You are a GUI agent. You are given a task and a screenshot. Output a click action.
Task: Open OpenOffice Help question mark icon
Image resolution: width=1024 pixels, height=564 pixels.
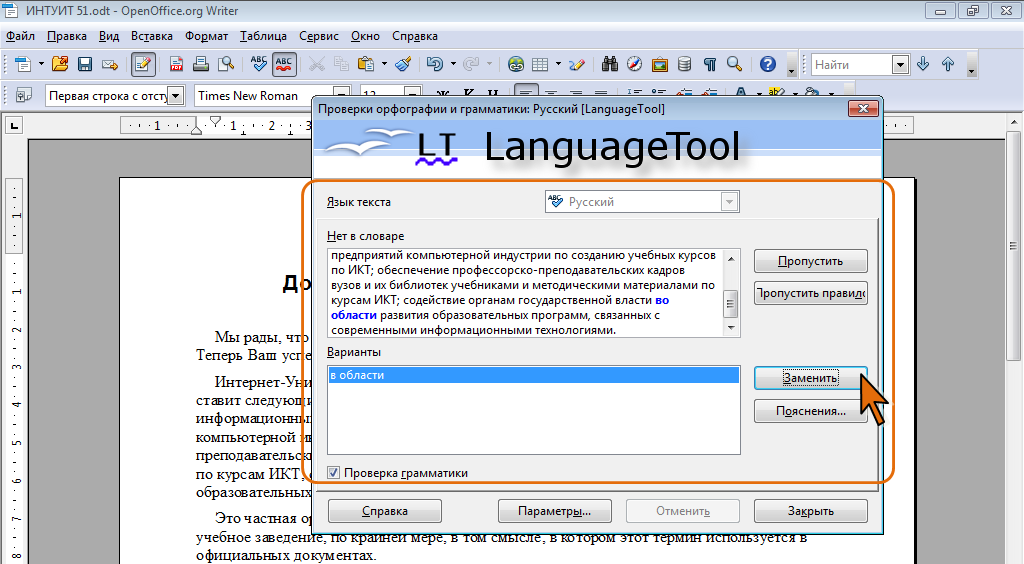click(768, 64)
